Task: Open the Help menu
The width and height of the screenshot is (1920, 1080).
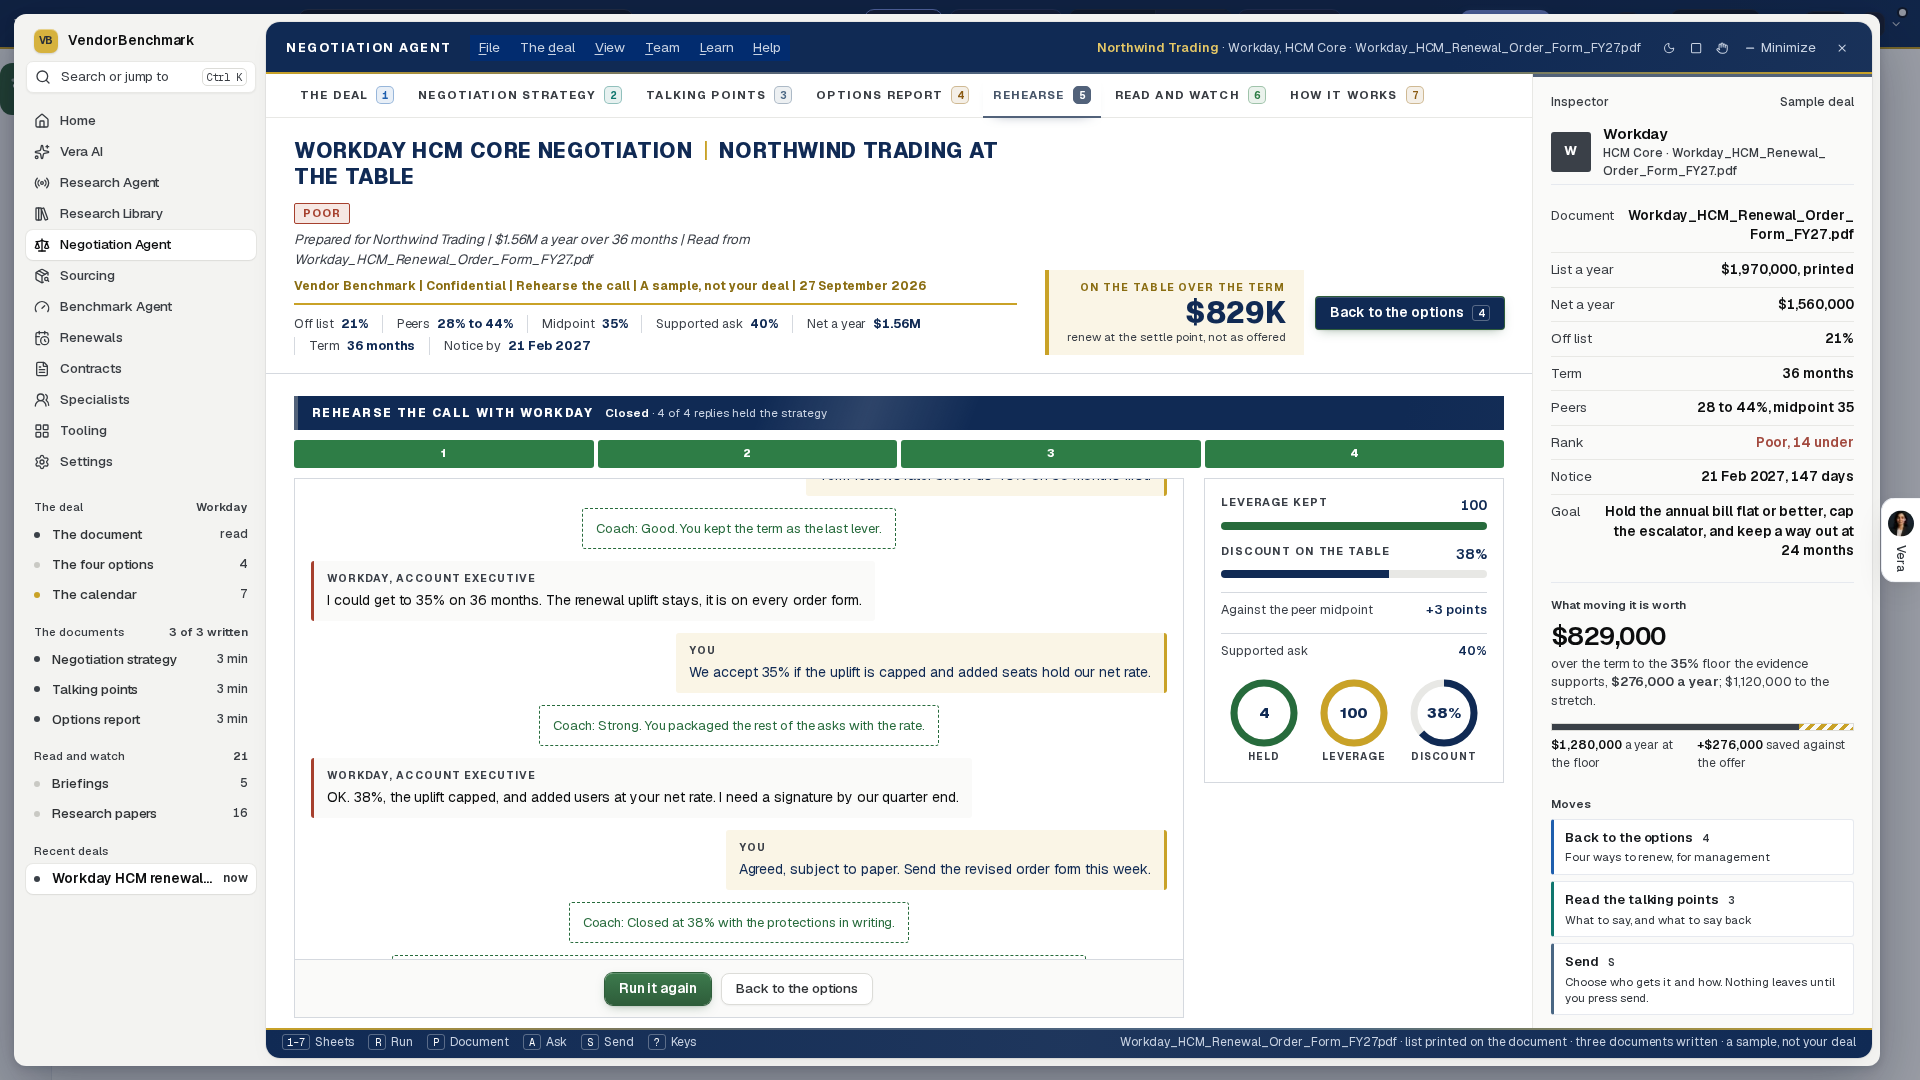Action: click(766, 48)
